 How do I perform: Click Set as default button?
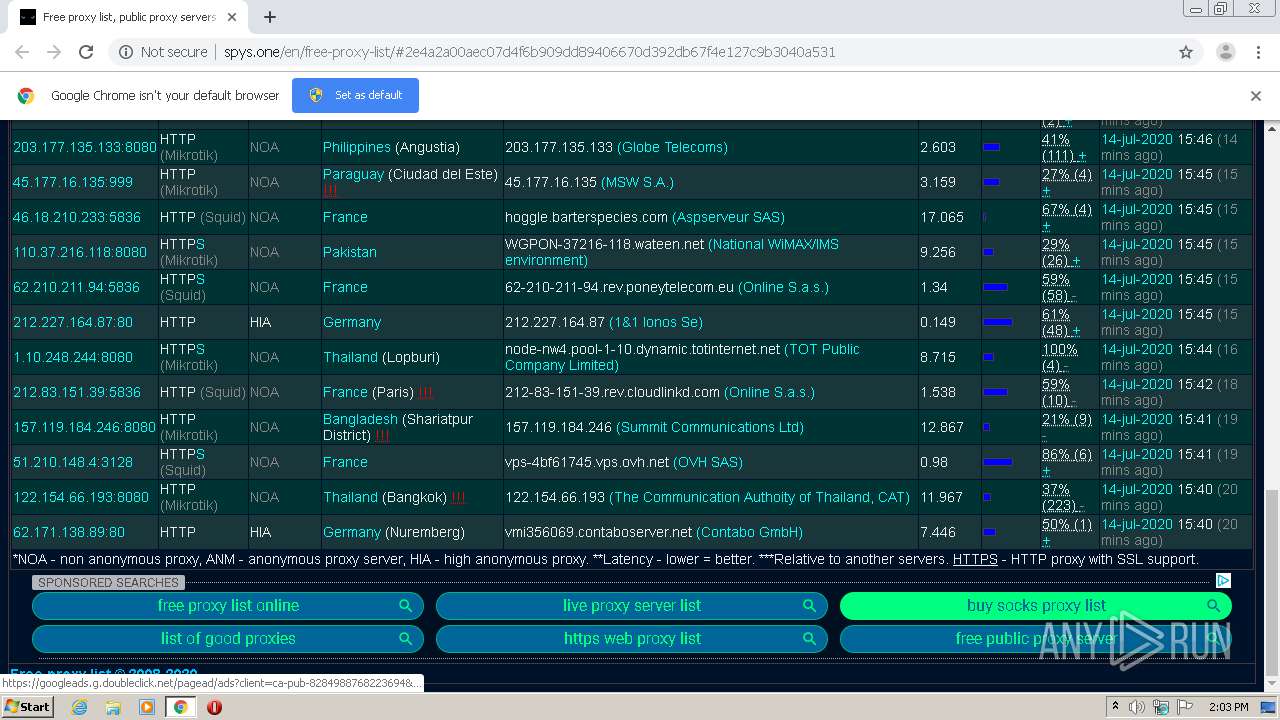click(355, 95)
